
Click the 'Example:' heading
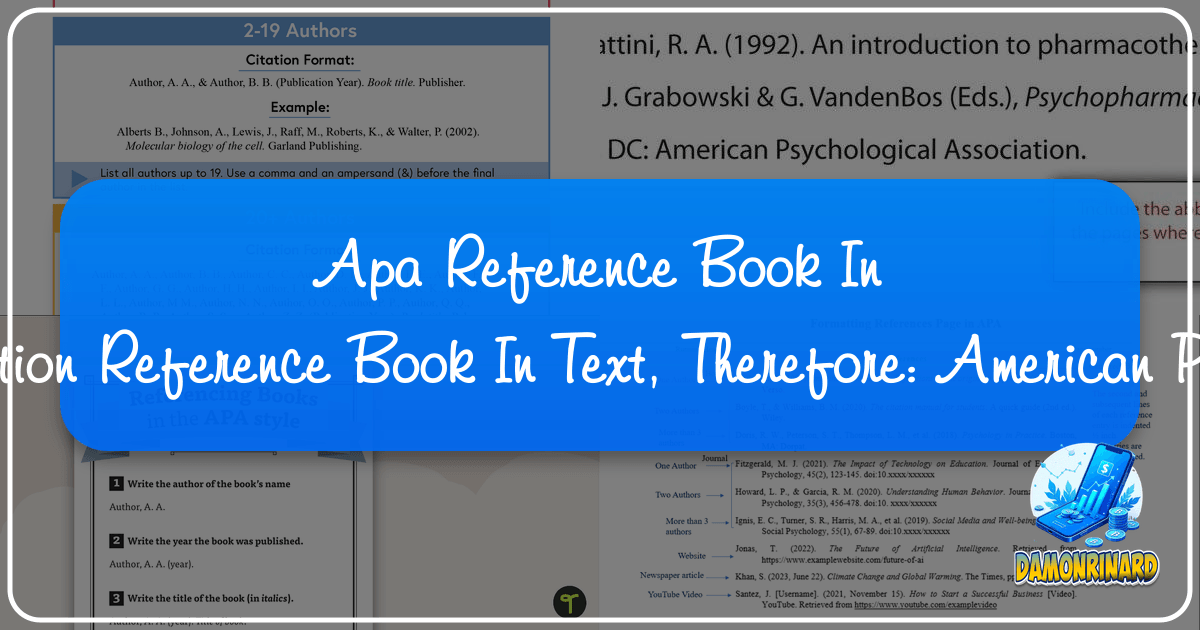click(x=300, y=108)
